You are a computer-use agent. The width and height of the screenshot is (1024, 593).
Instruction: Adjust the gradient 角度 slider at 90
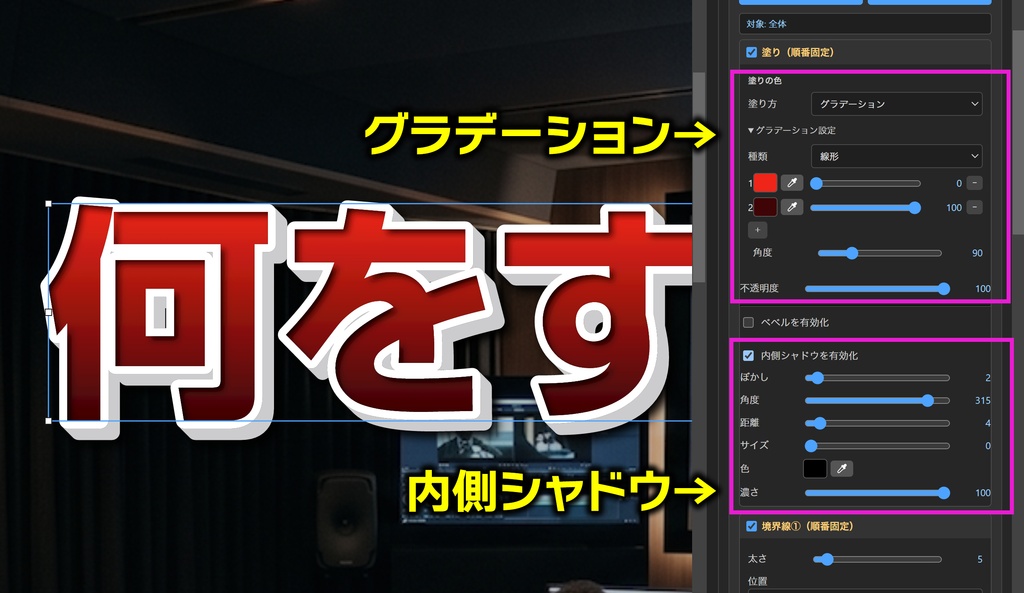pos(880,253)
